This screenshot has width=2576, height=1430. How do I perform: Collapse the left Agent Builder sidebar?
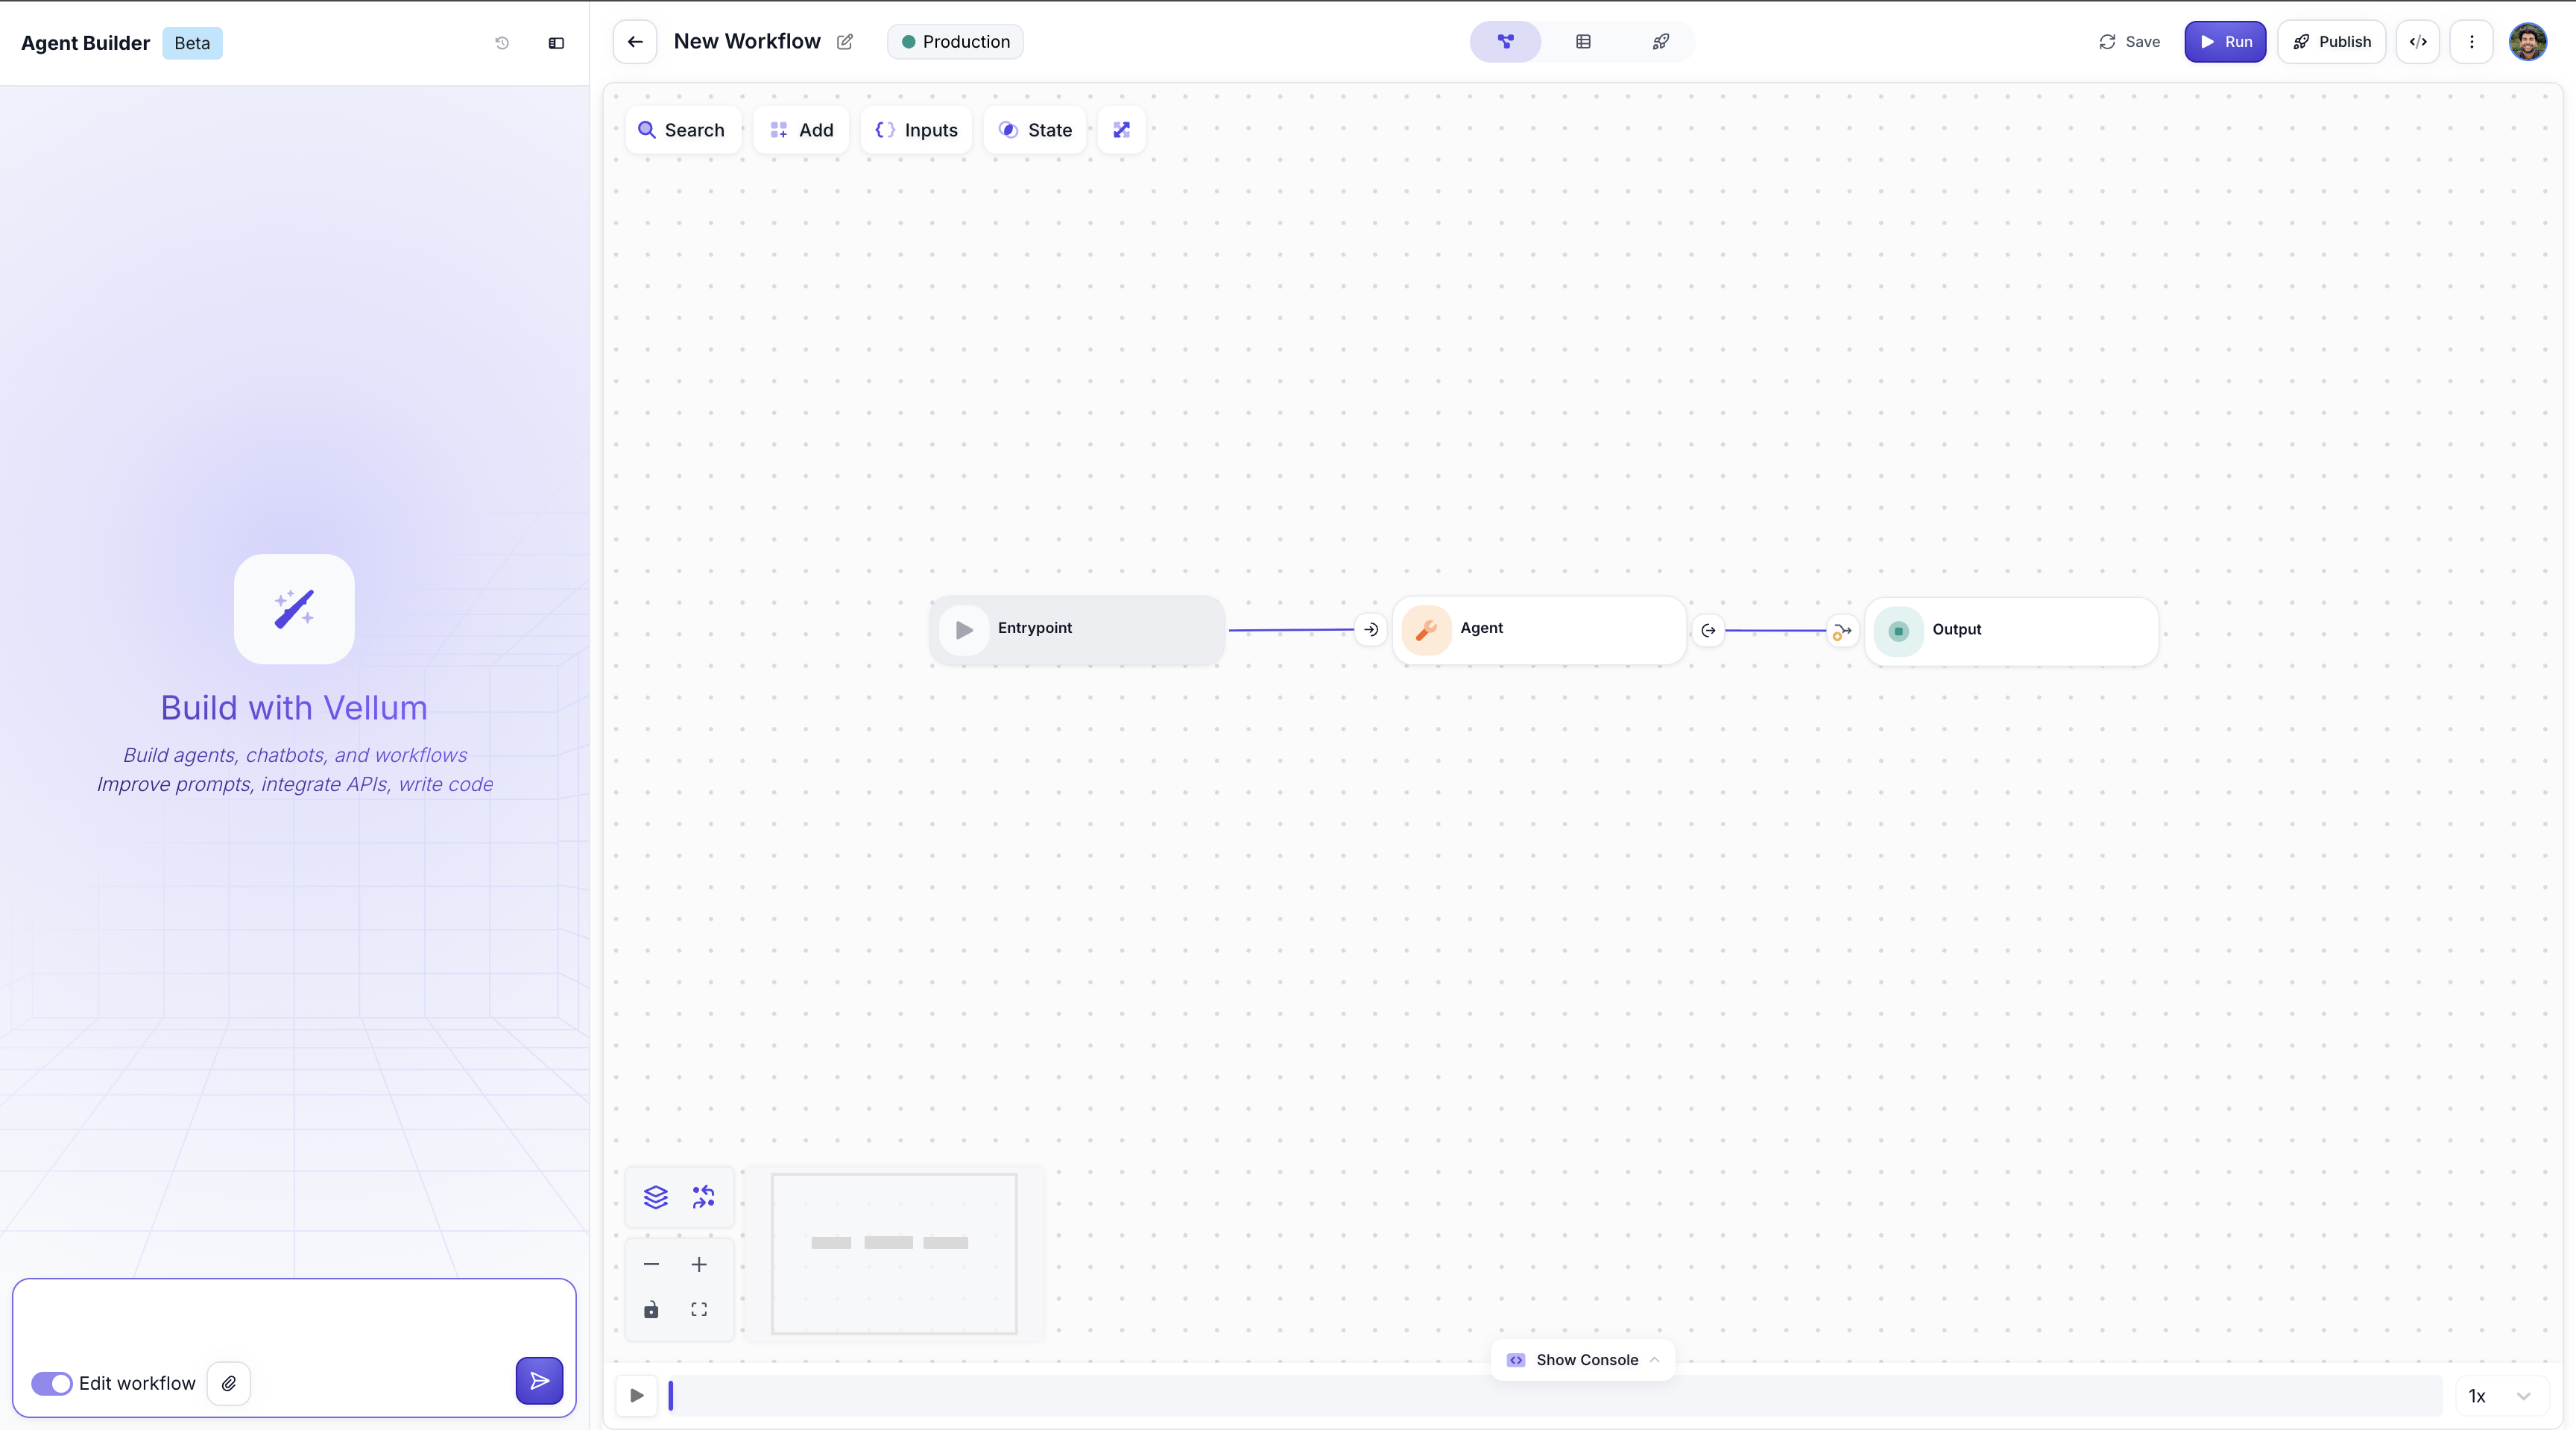point(556,43)
